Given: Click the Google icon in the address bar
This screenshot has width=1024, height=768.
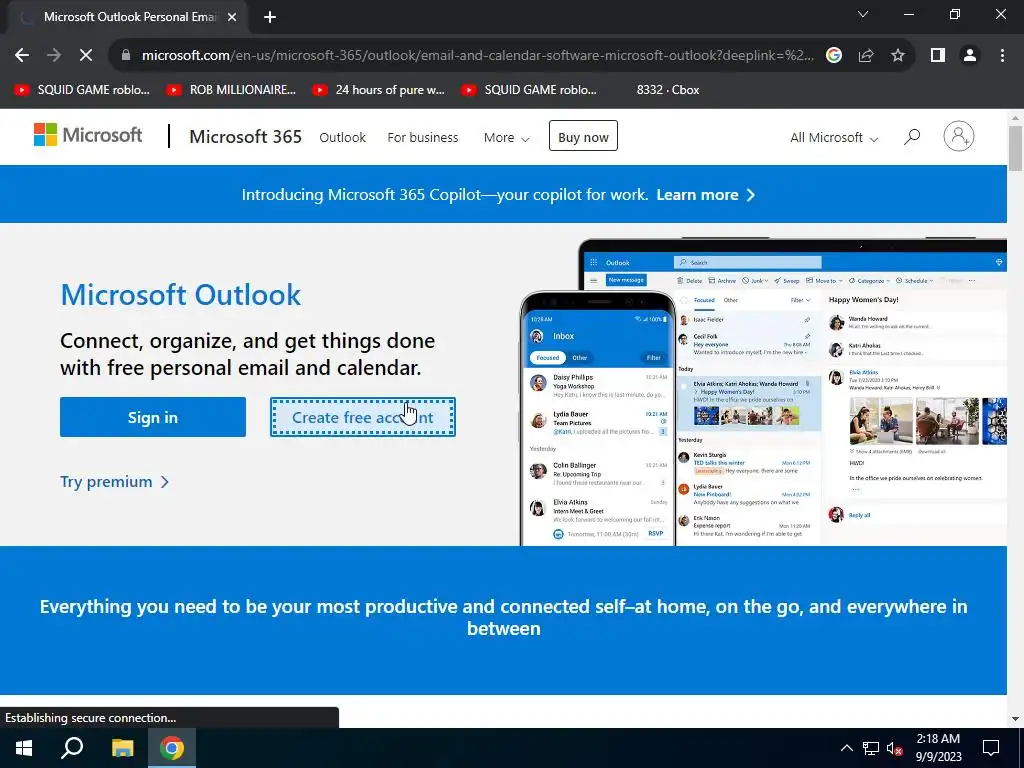Looking at the screenshot, I should tap(833, 56).
